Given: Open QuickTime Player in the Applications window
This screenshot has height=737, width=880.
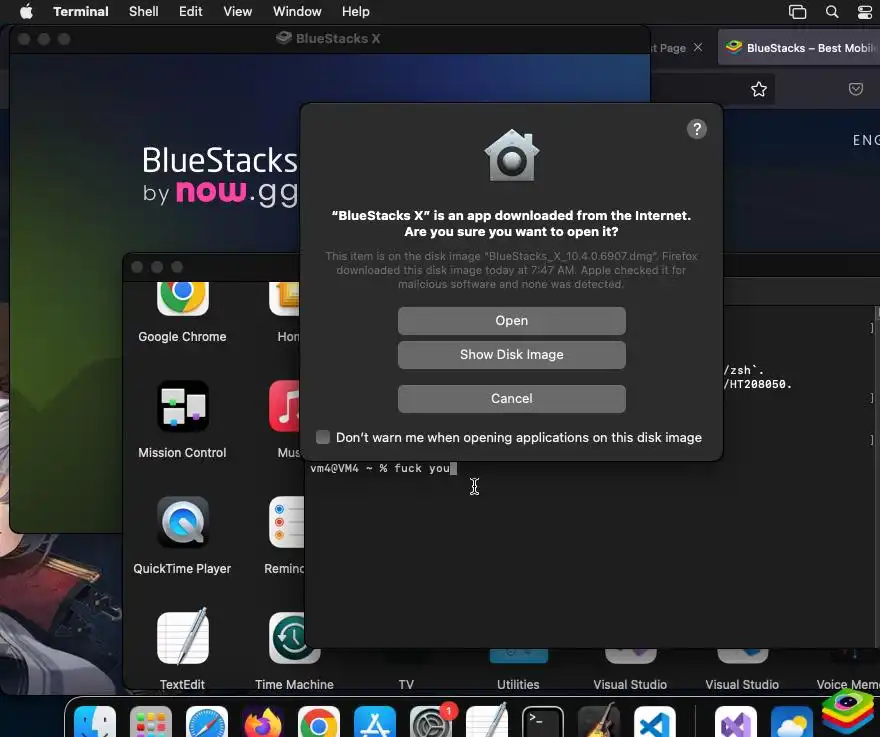Looking at the screenshot, I should coord(182,523).
